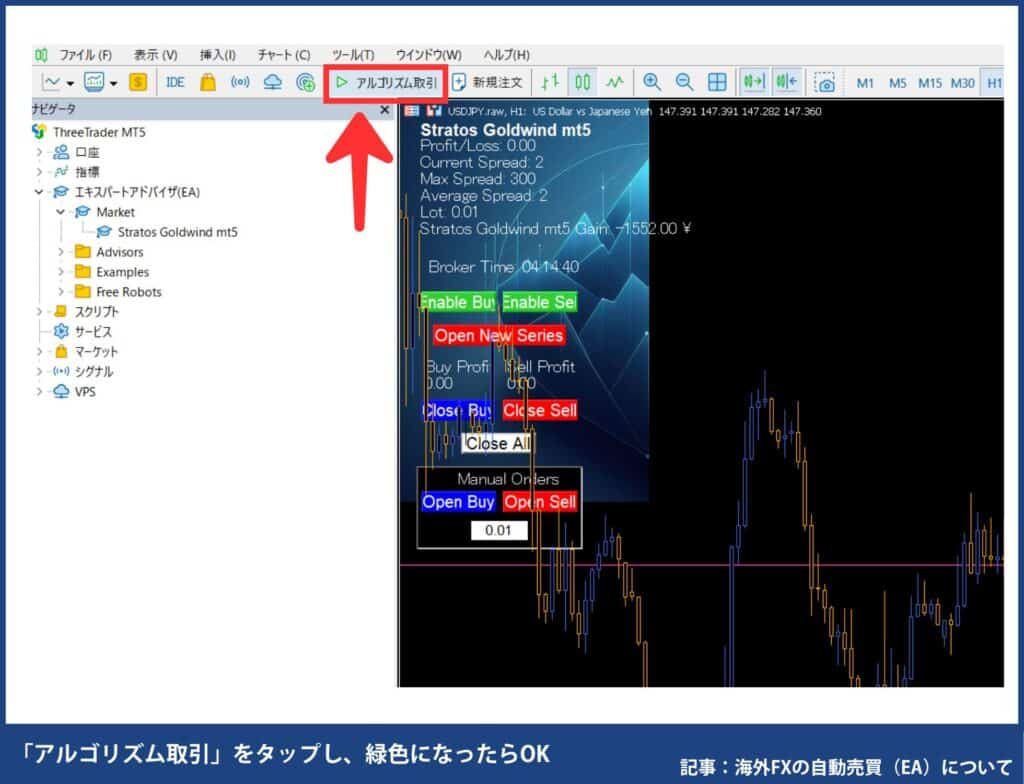1024x784 pixels.
Task: Open the チャート(C) menu
Action: tap(283, 55)
